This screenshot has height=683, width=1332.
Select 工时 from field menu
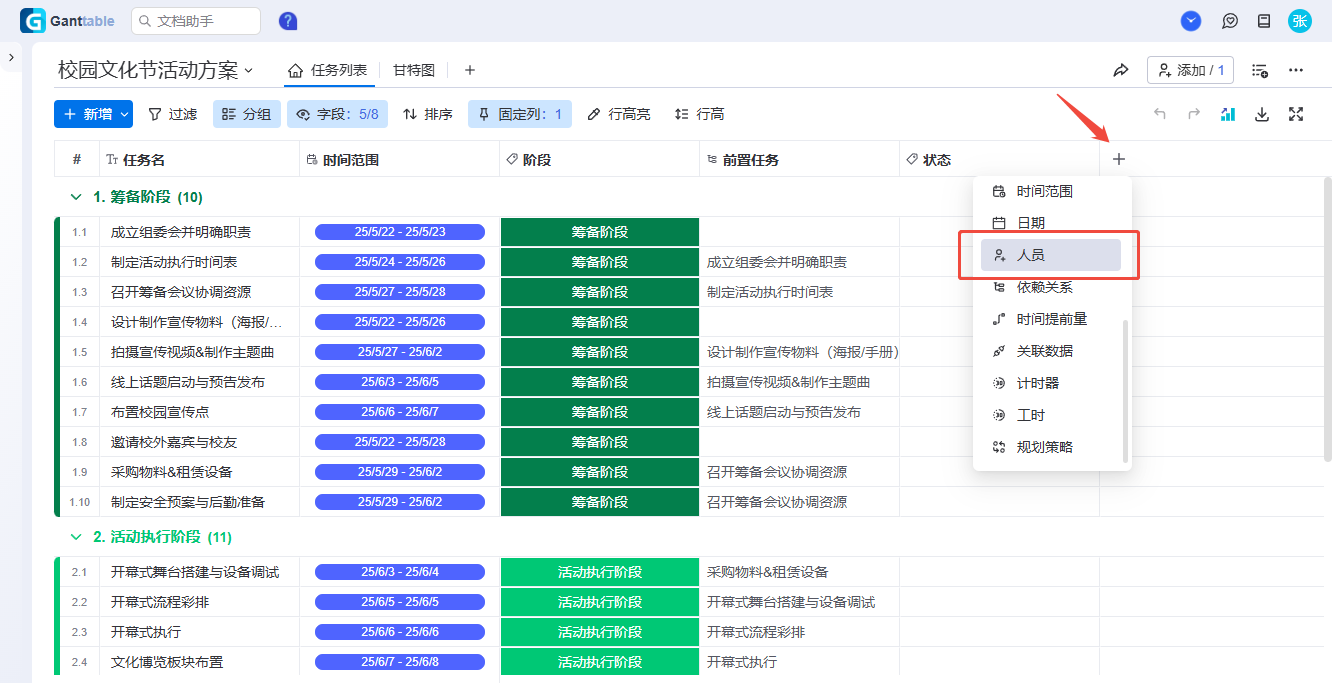pos(1051,415)
